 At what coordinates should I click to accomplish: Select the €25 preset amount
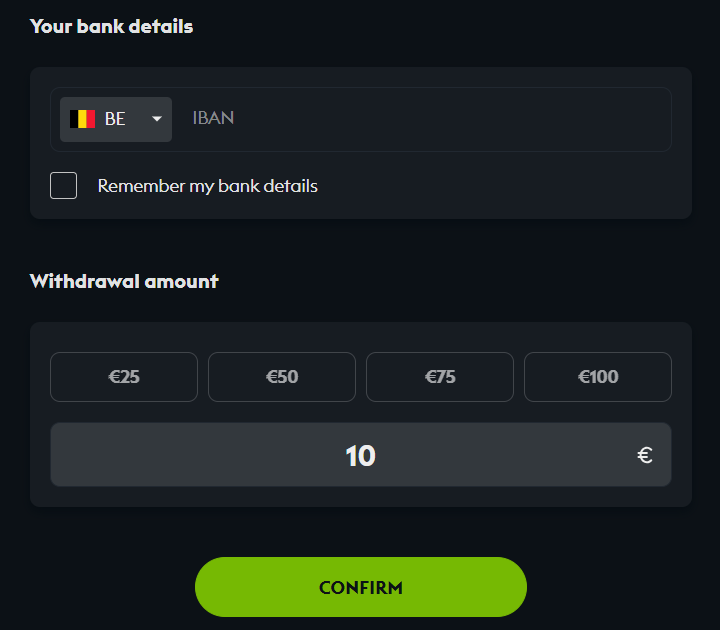tap(124, 377)
